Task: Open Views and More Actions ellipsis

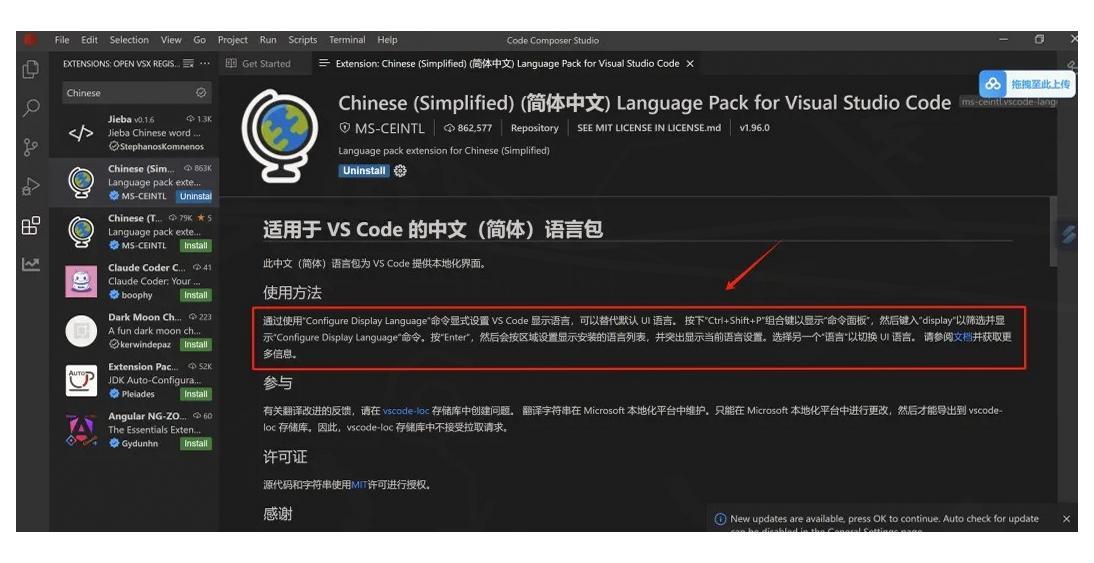Action: click(204, 63)
